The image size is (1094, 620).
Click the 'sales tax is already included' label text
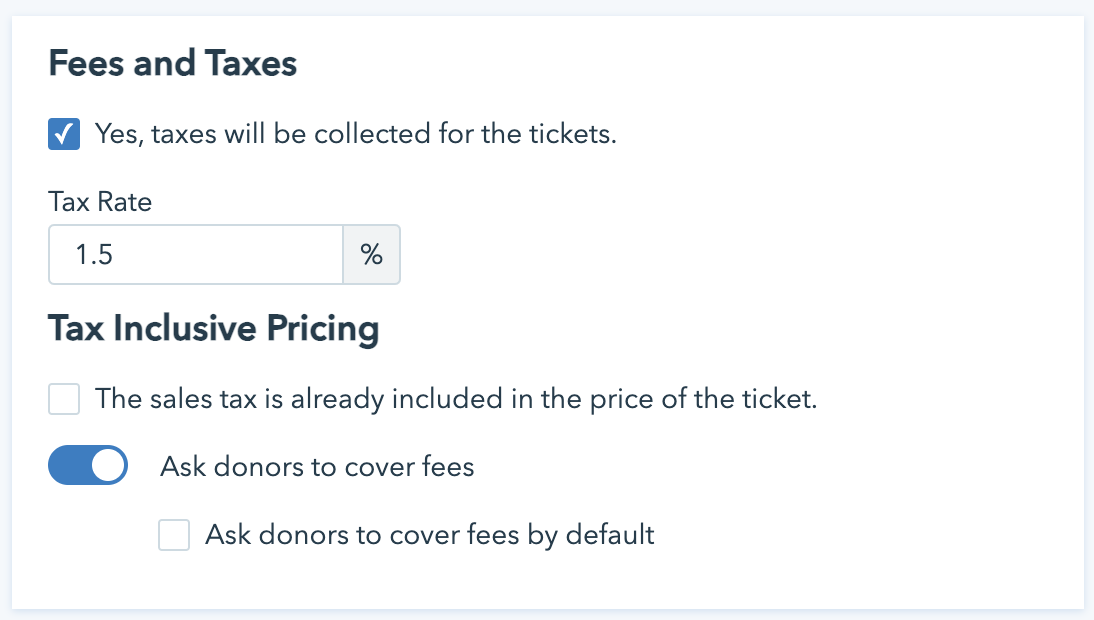(456, 400)
